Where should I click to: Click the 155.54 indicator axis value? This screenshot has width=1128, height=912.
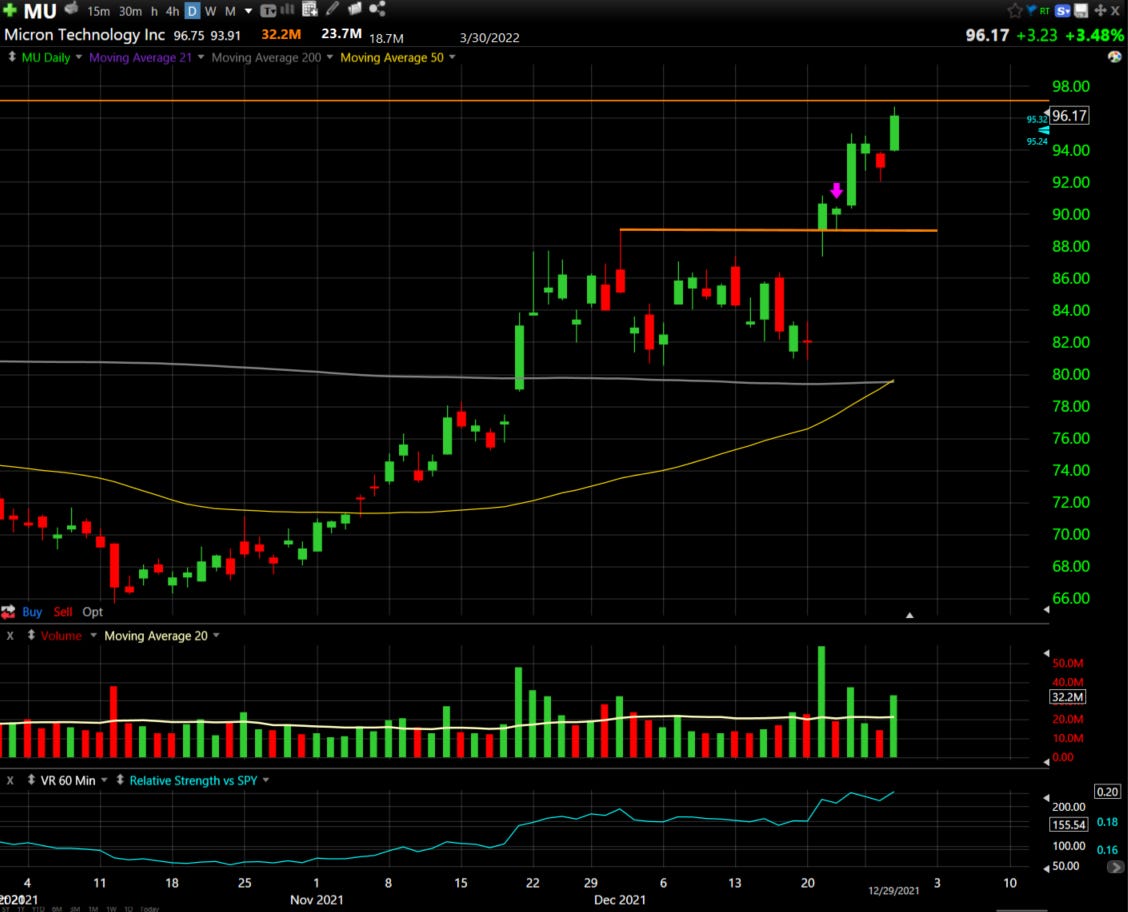[x=1068, y=824]
